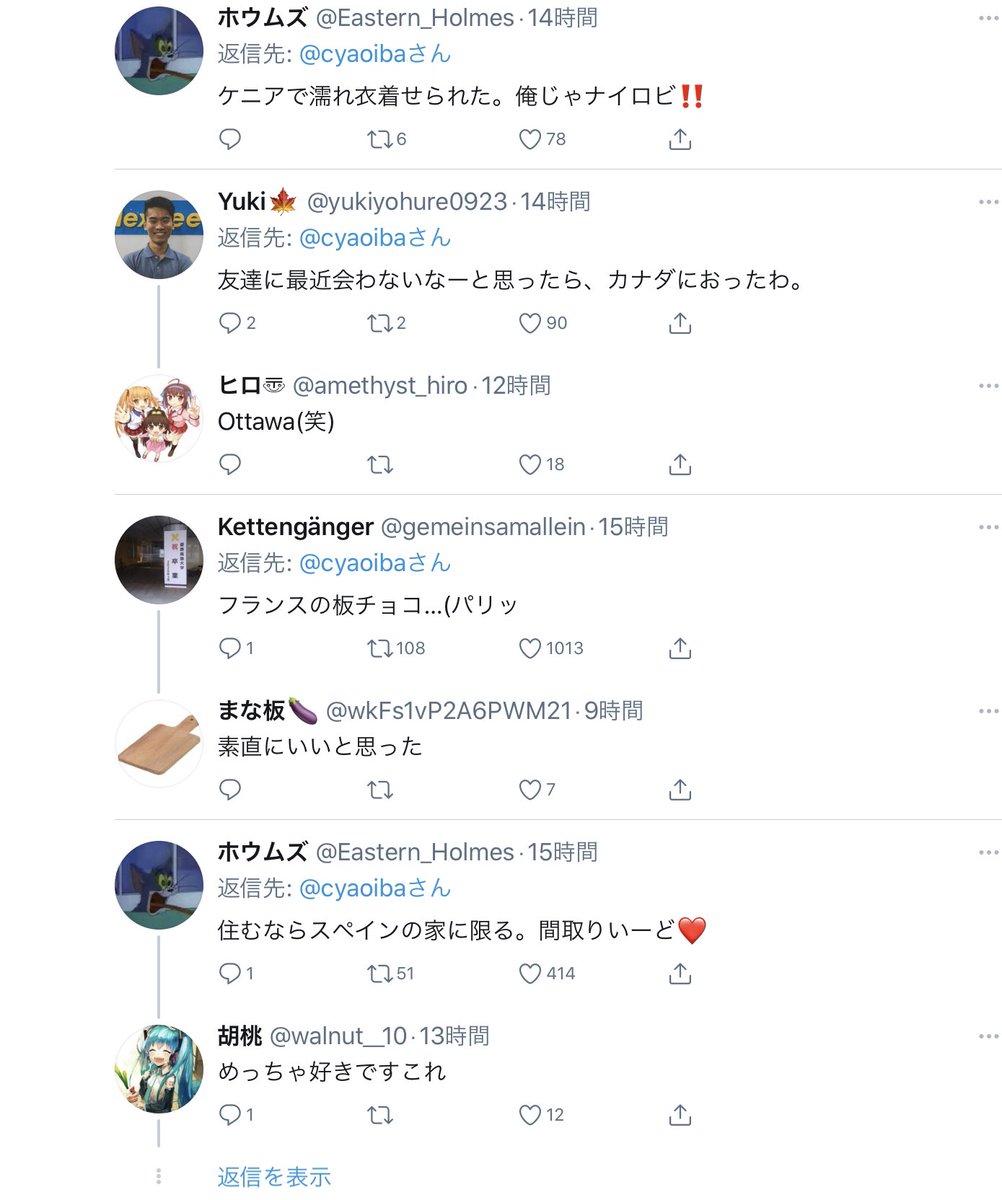
Task: Share ヒロ's Ottawa(笑) tweet
Action: tap(679, 464)
